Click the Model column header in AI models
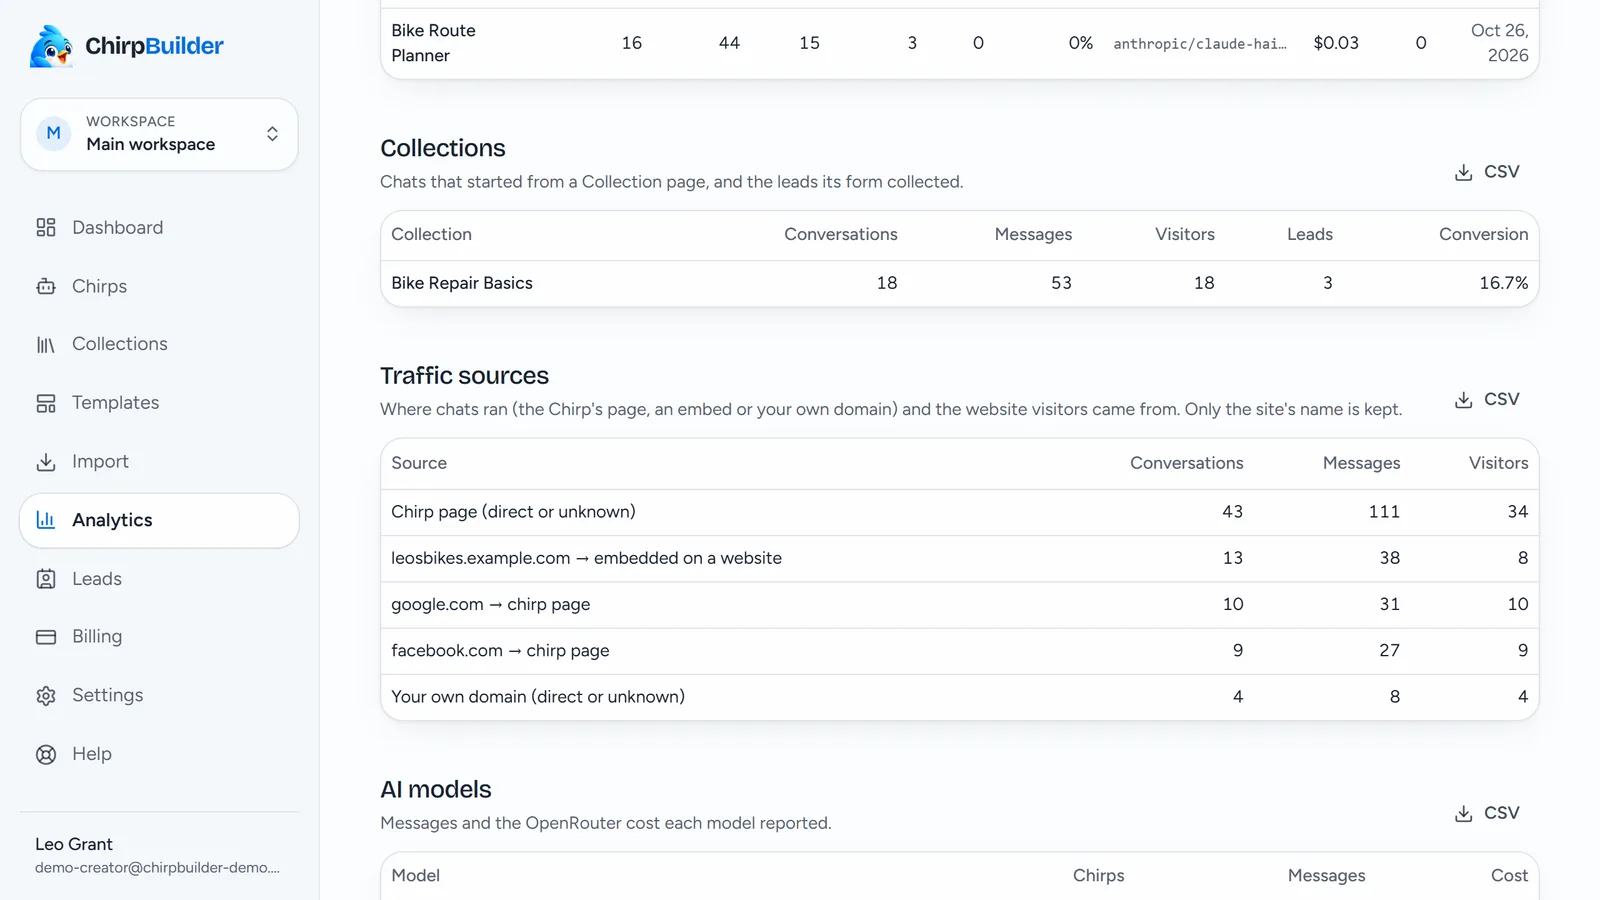1600x900 pixels. [x=415, y=876]
